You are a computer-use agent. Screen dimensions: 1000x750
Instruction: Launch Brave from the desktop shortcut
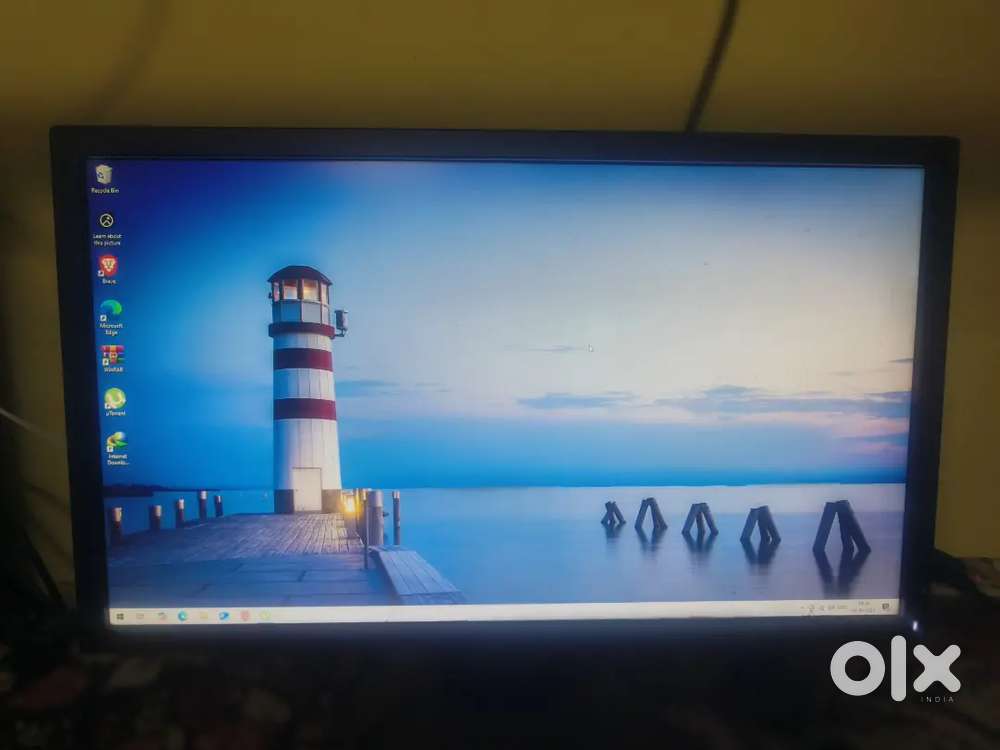[x=108, y=266]
